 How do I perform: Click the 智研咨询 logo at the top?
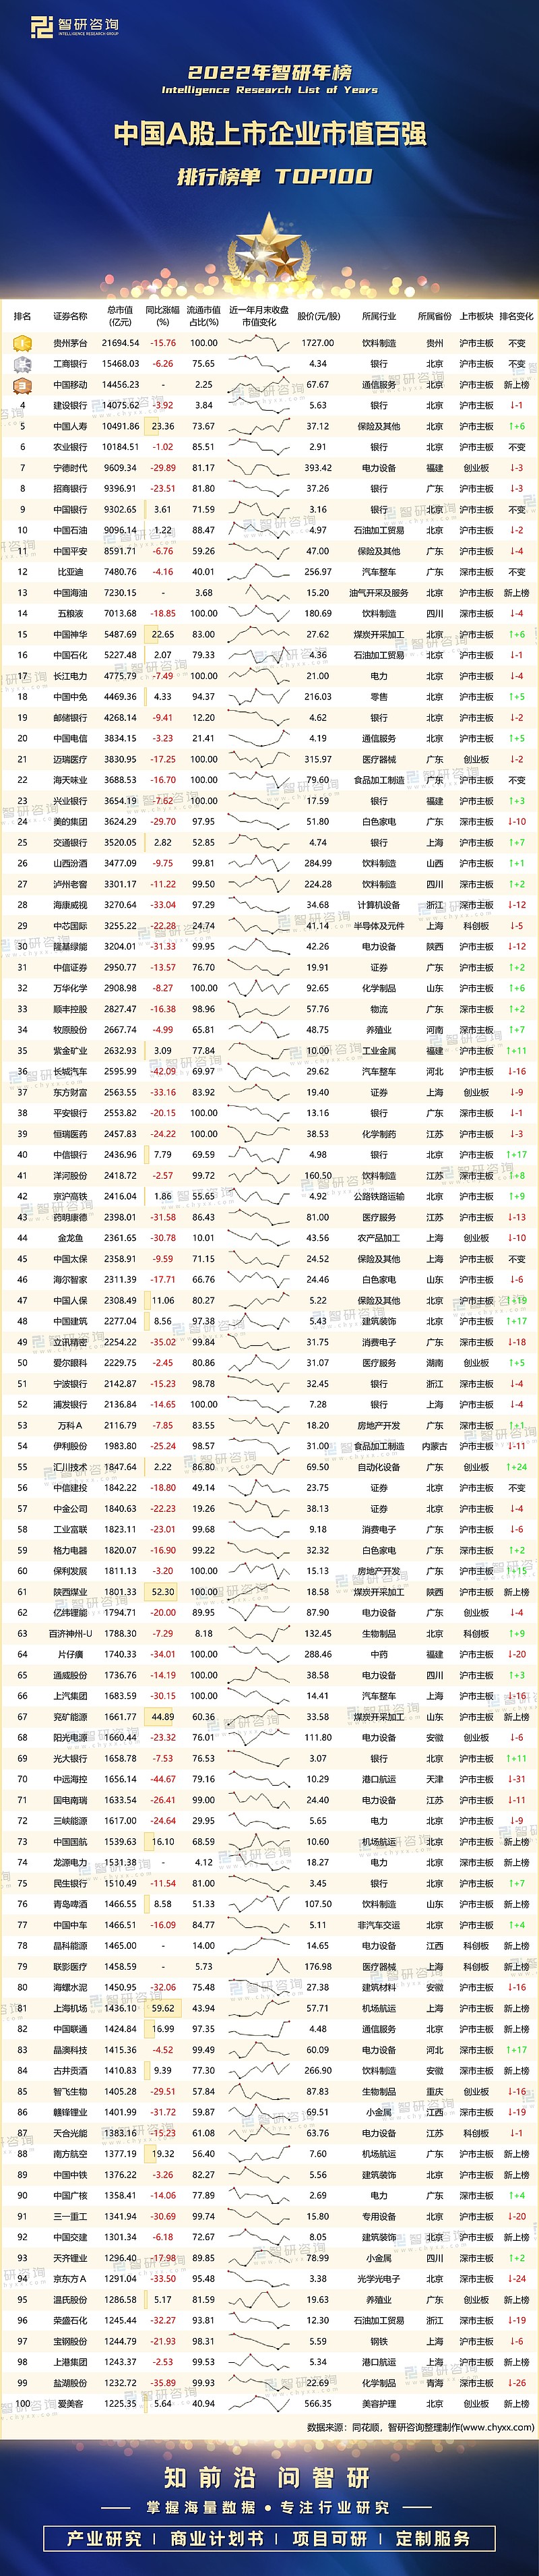pyautogui.click(x=74, y=27)
